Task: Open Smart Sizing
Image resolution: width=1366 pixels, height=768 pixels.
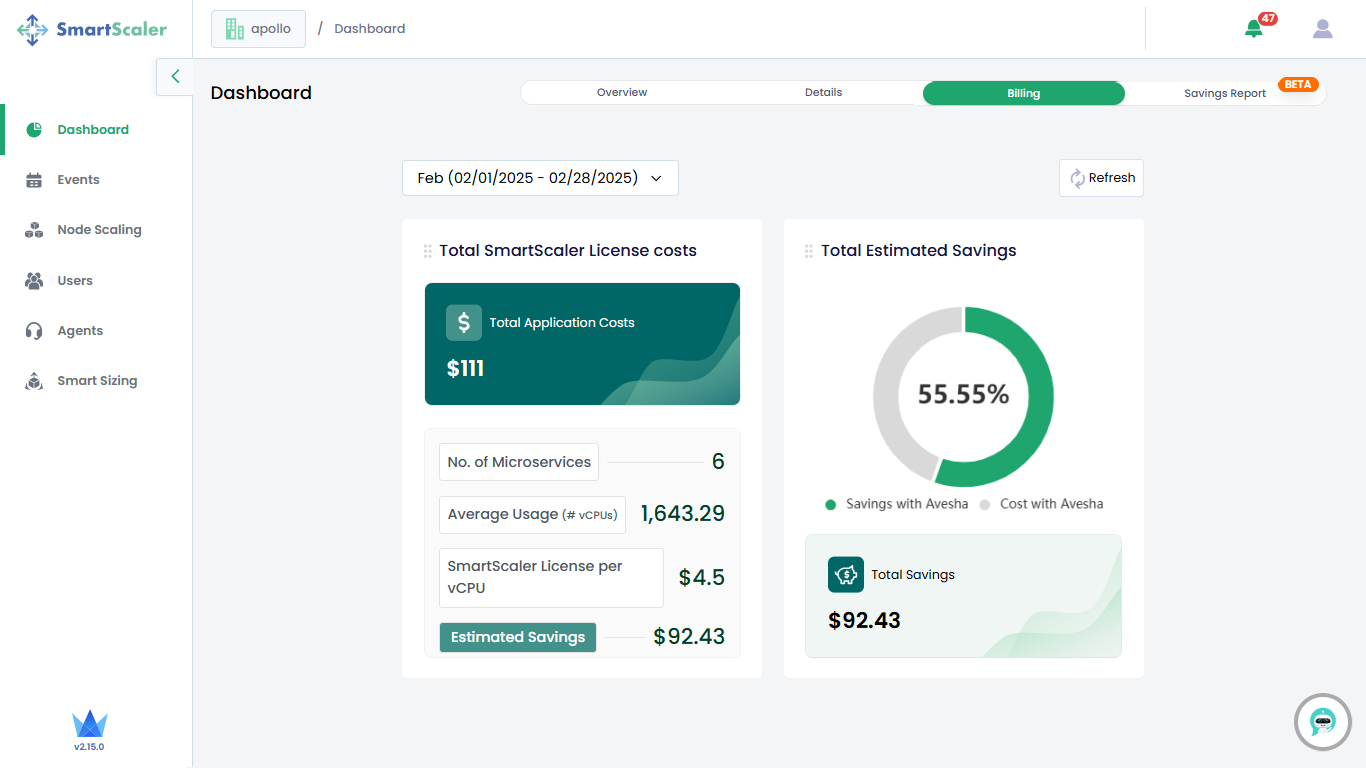Action: (97, 381)
